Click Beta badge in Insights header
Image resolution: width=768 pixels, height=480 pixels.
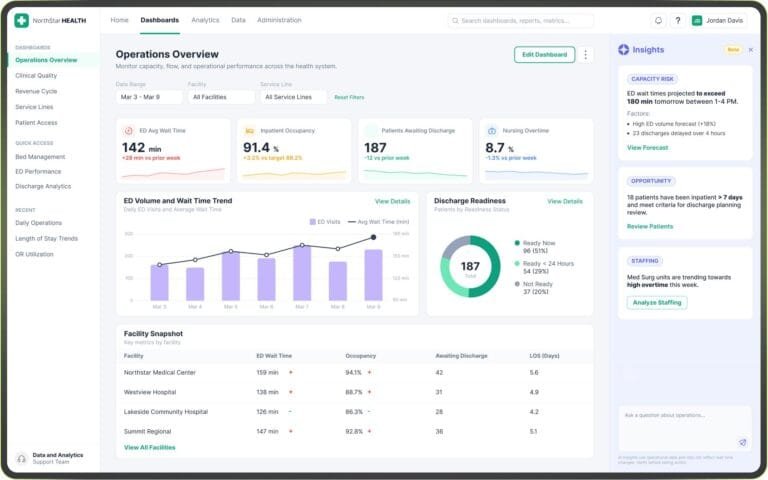click(x=733, y=50)
